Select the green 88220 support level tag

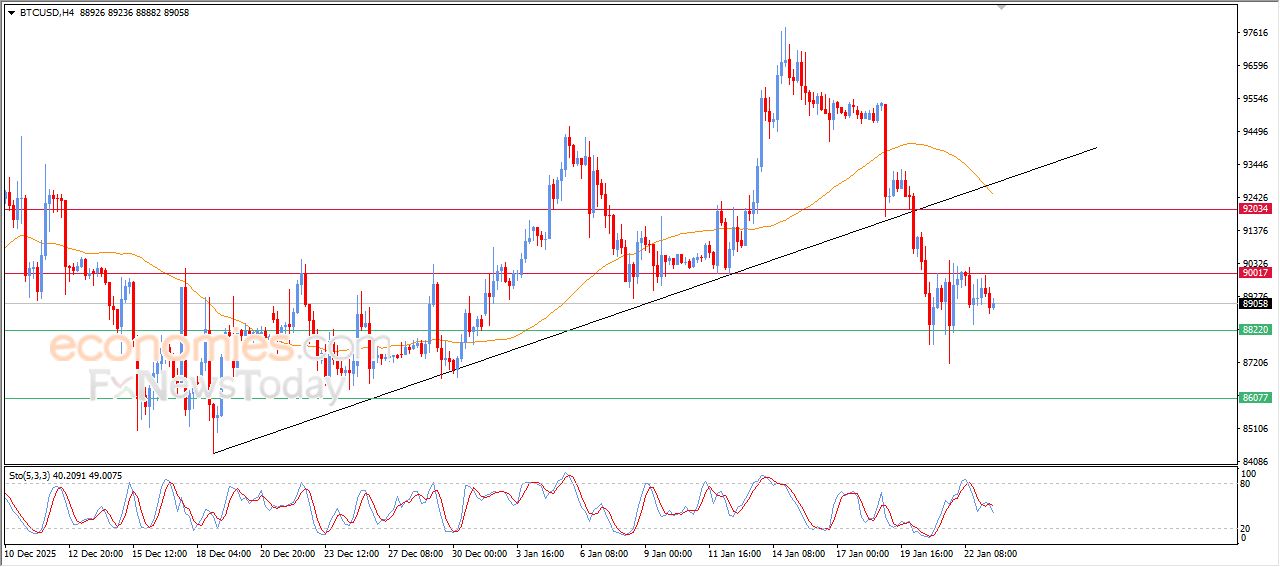[1254, 330]
